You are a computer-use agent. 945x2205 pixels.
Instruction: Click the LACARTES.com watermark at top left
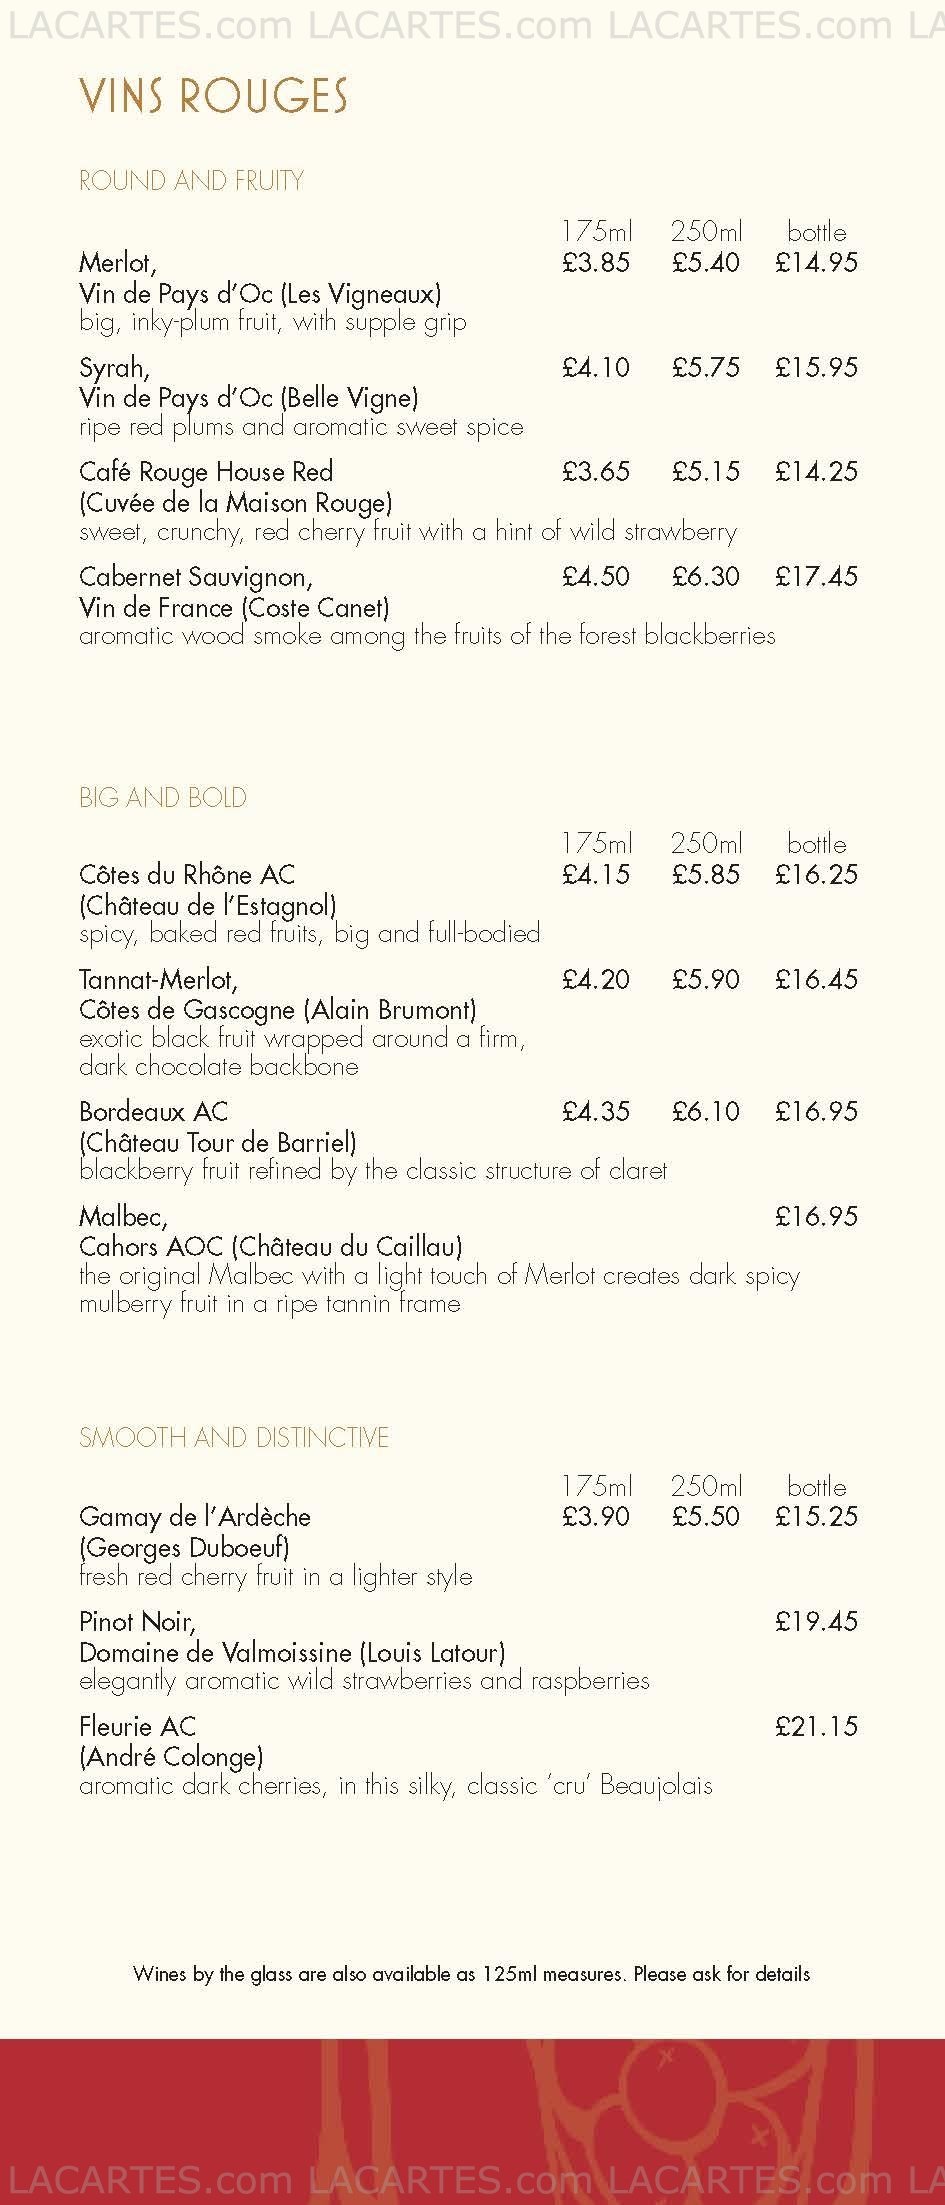(x=149, y=27)
